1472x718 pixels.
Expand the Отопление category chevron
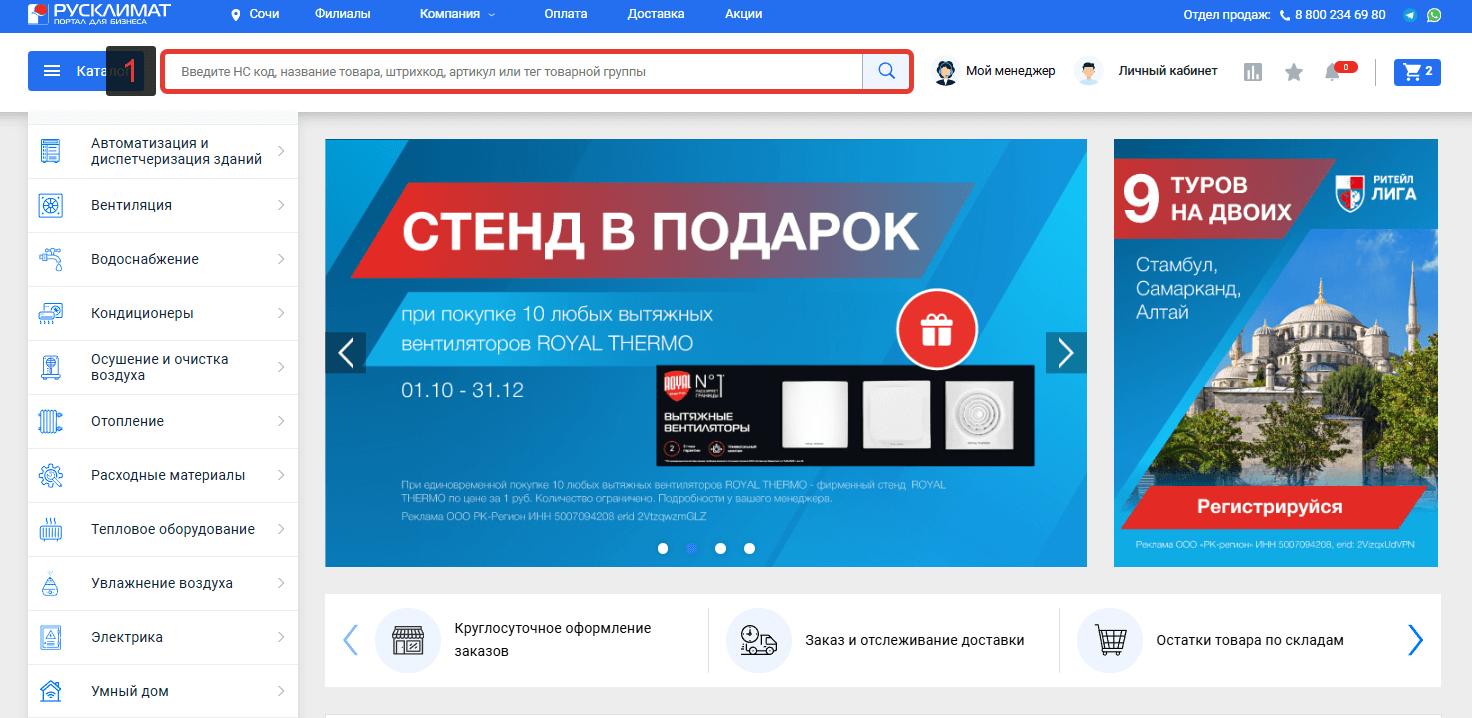281,421
